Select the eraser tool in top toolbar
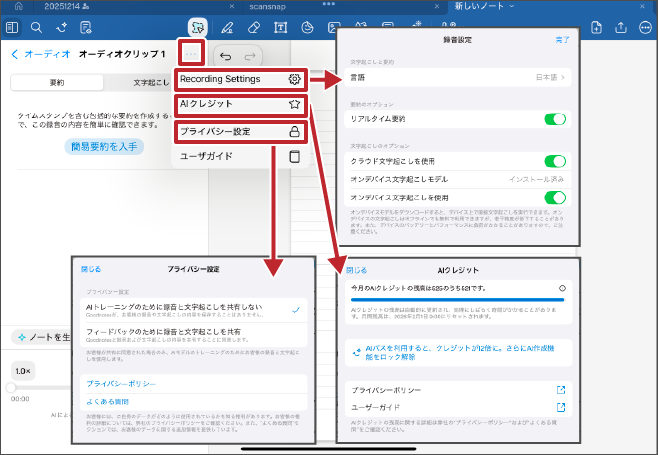This screenshot has width=658, height=455. click(x=253, y=26)
